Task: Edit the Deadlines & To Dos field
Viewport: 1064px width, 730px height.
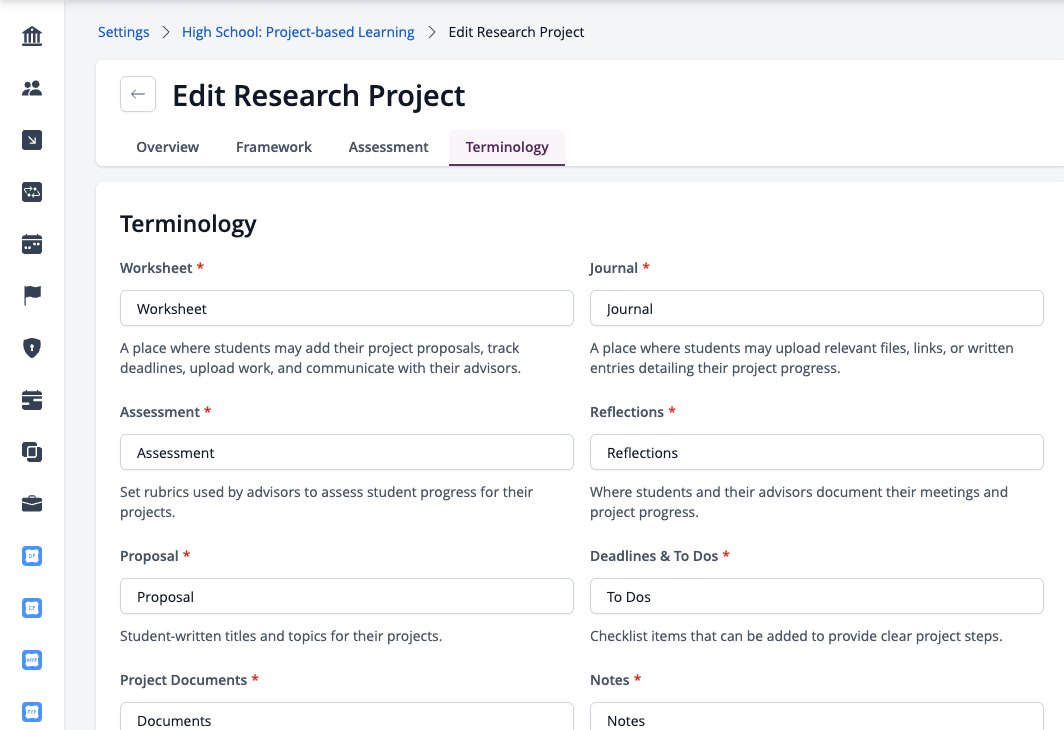Action: point(816,596)
